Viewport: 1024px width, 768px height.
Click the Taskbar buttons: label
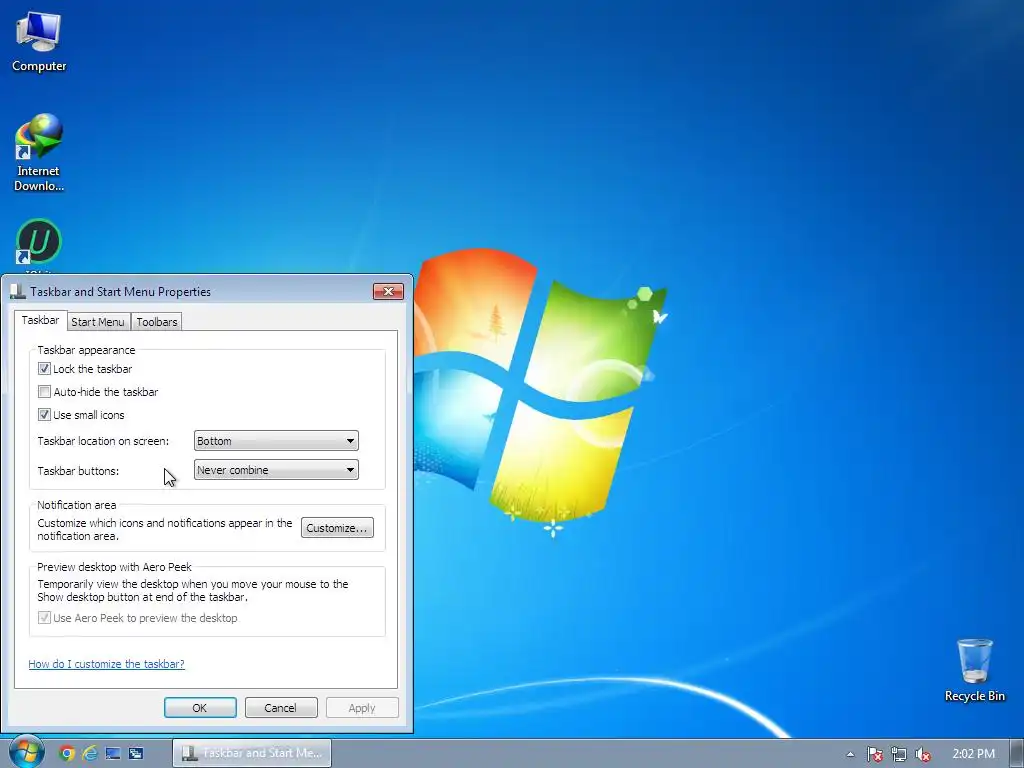[78, 471]
